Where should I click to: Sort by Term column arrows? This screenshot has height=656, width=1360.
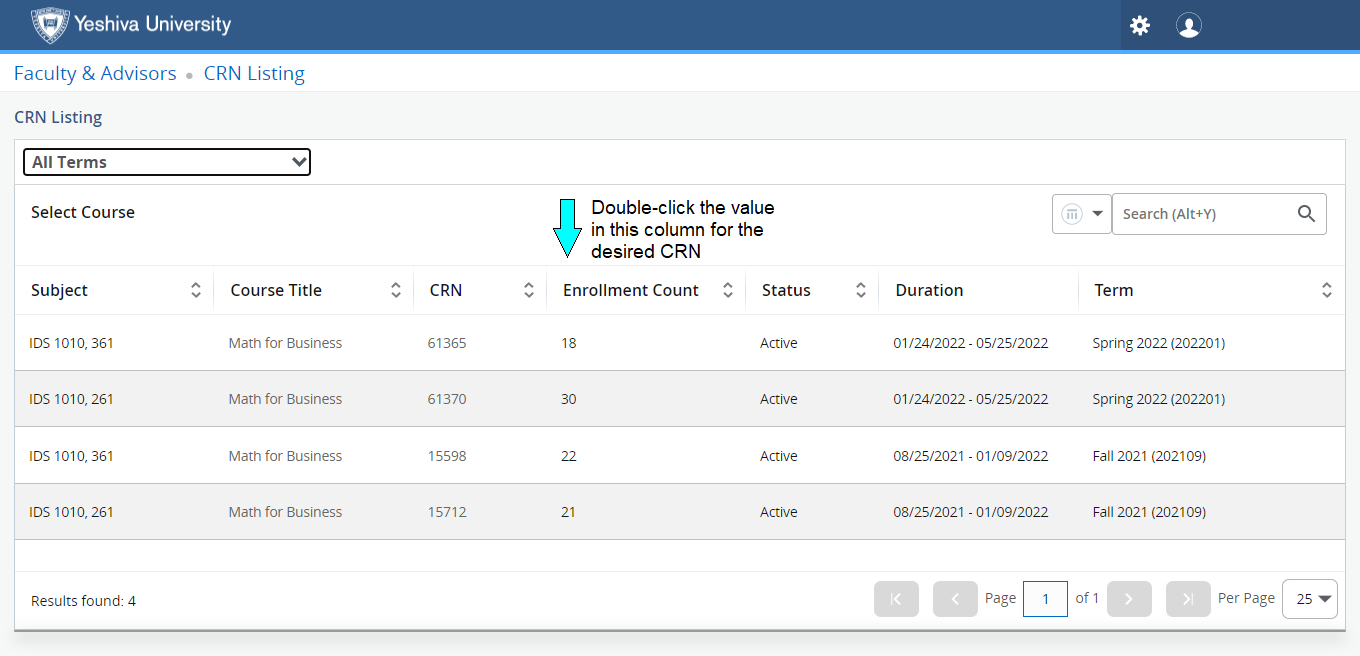pos(1326,291)
